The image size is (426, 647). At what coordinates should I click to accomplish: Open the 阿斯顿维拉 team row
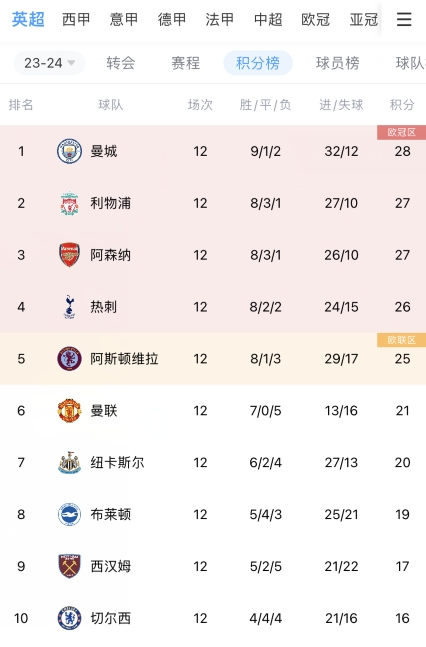213,359
